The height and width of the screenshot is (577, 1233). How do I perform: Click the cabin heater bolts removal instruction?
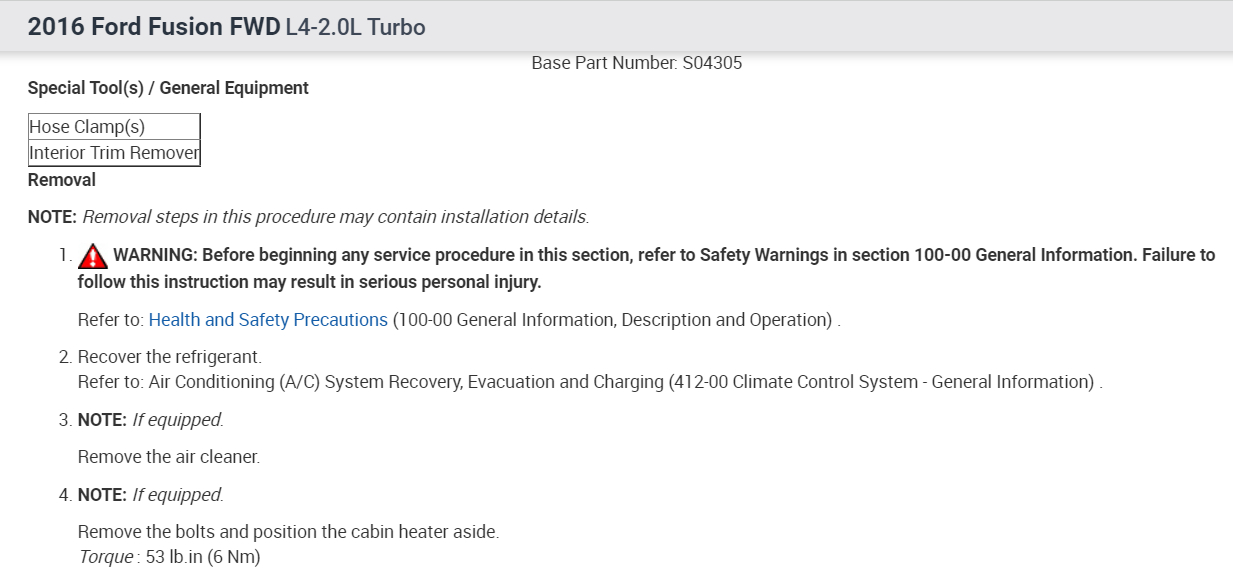[x=288, y=532]
